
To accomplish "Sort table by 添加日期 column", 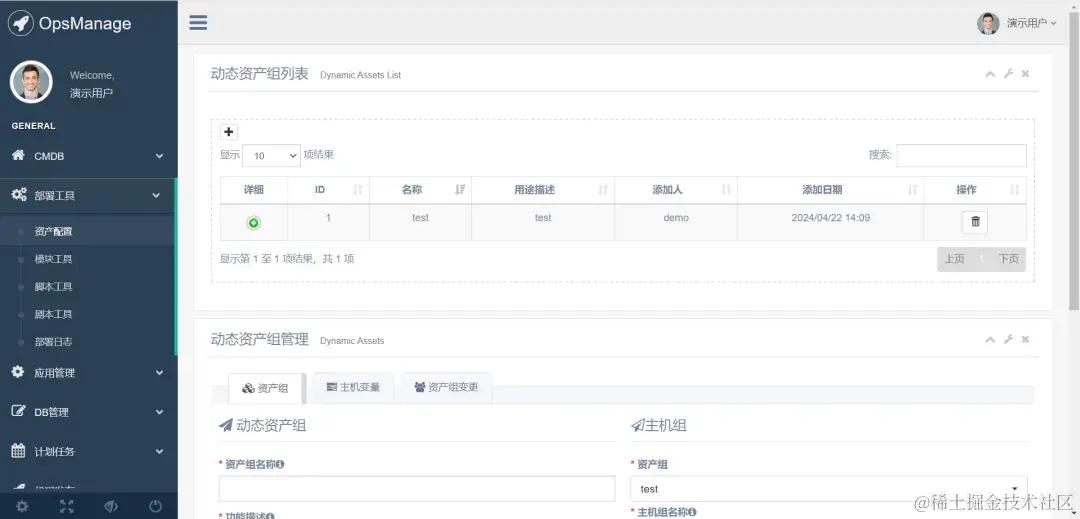I will pos(830,190).
